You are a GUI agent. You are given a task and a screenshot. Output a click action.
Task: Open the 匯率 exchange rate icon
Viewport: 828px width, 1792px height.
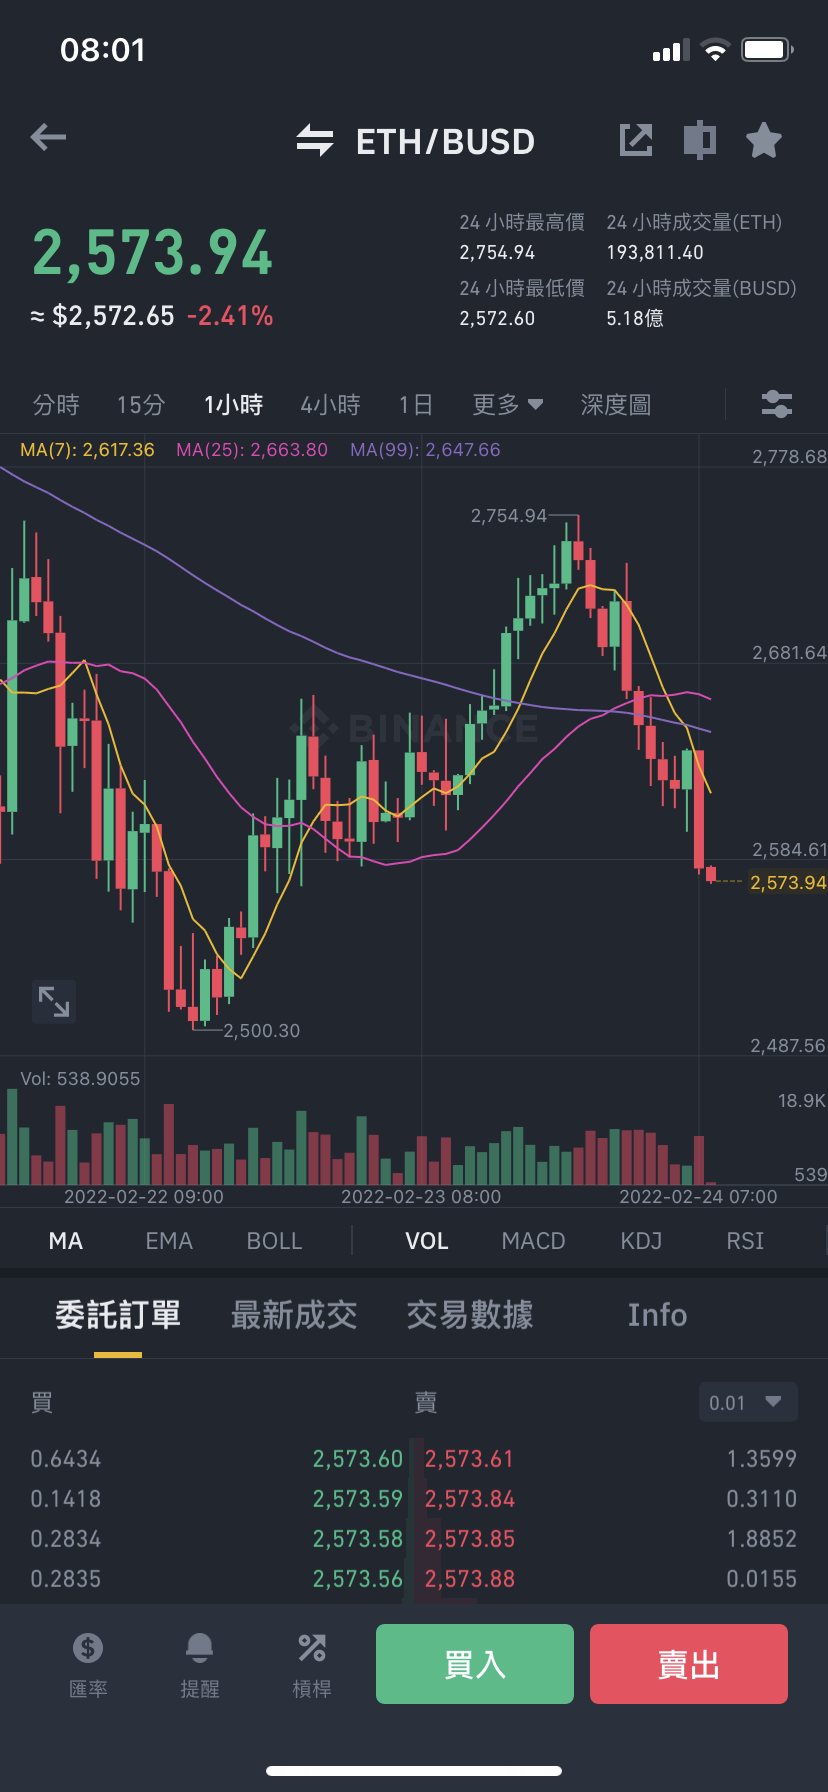[x=88, y=1666]
